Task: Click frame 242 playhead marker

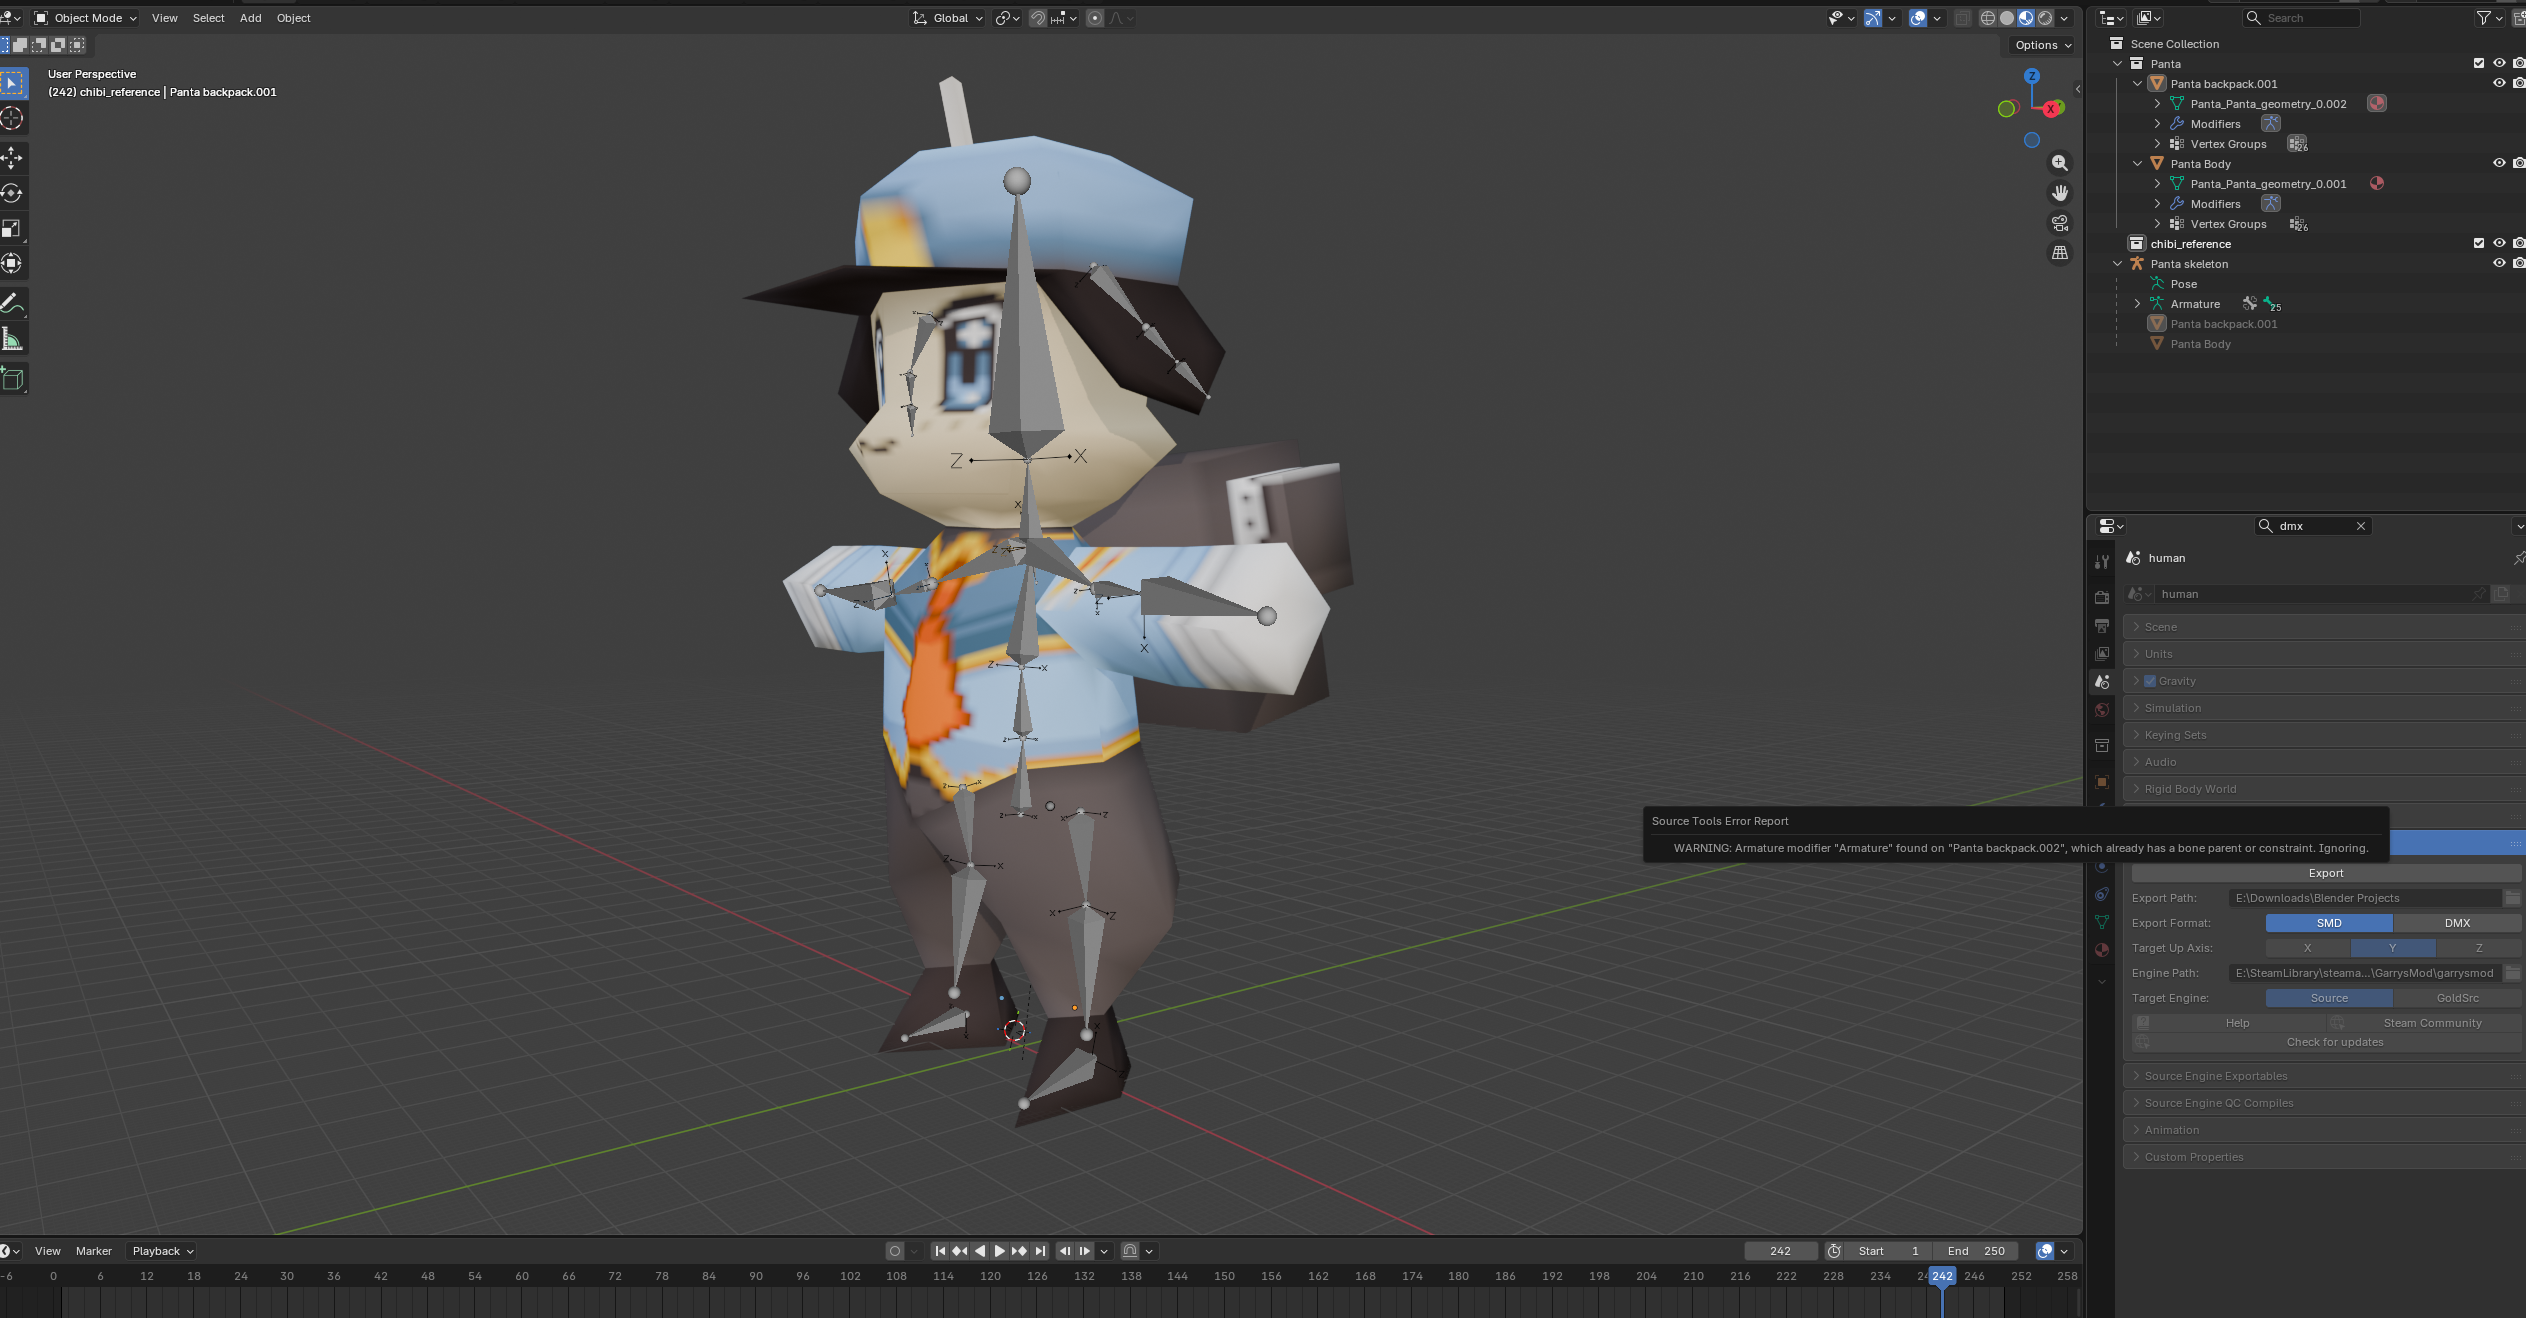Action: [1942, 1276]
